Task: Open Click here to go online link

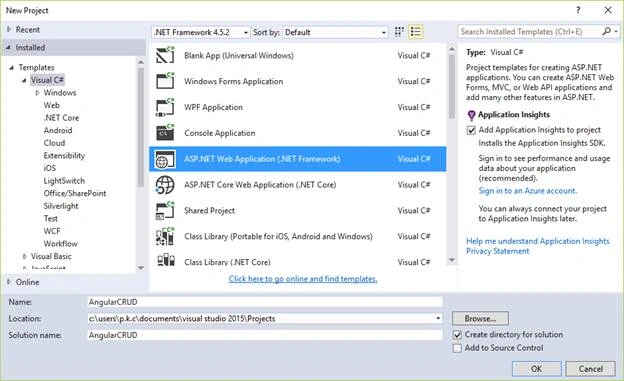Action: coord(303,279)
